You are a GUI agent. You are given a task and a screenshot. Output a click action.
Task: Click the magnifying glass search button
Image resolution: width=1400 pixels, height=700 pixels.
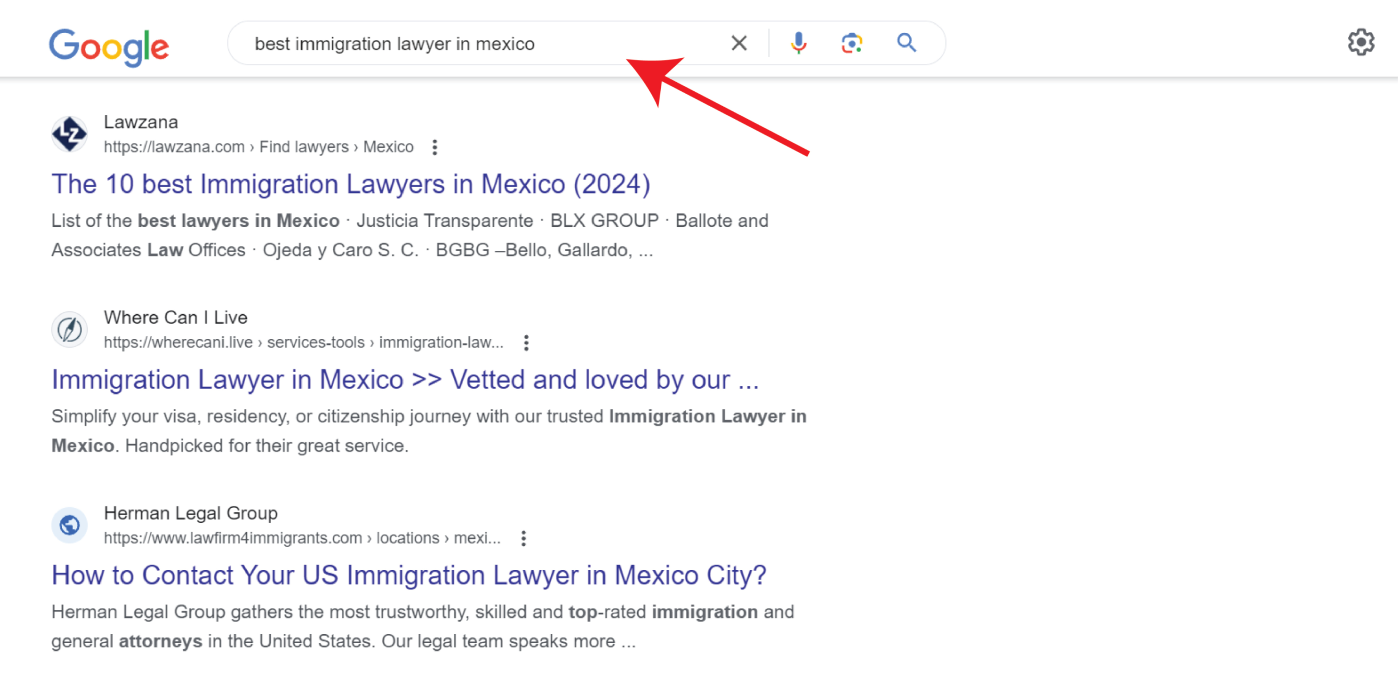click(906, 43)
